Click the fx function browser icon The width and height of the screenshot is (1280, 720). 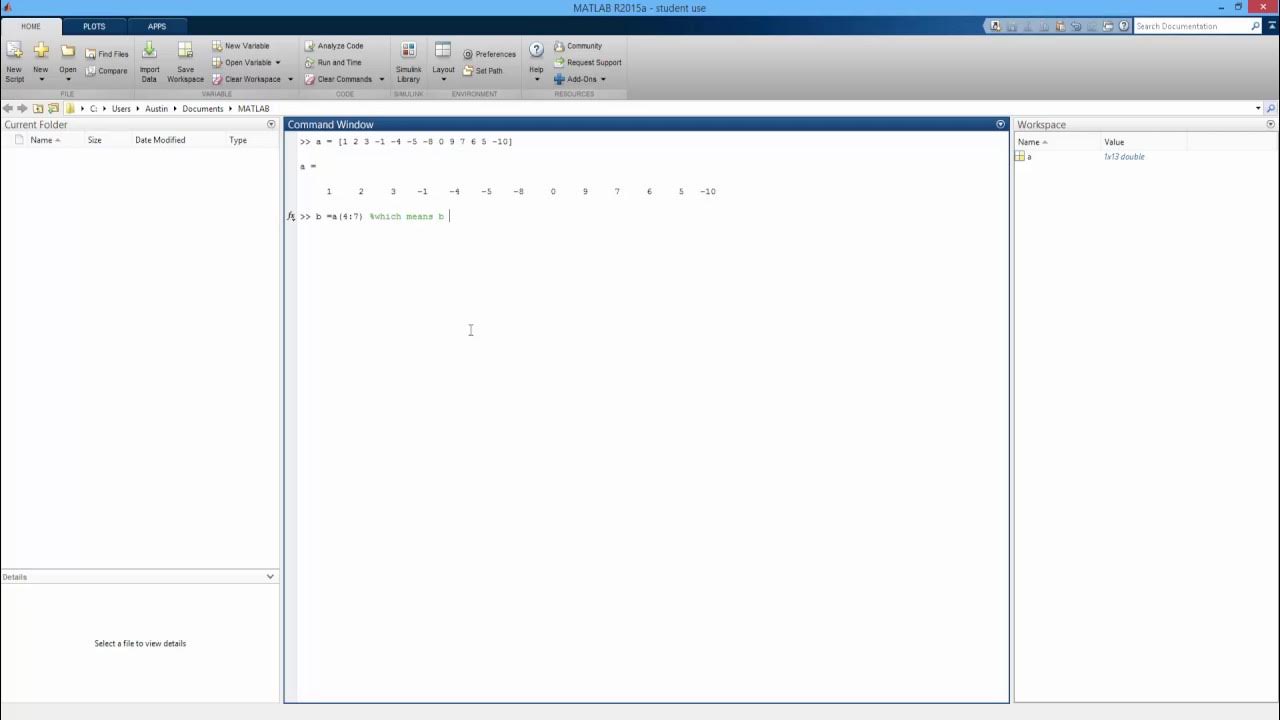click(291, 216)
